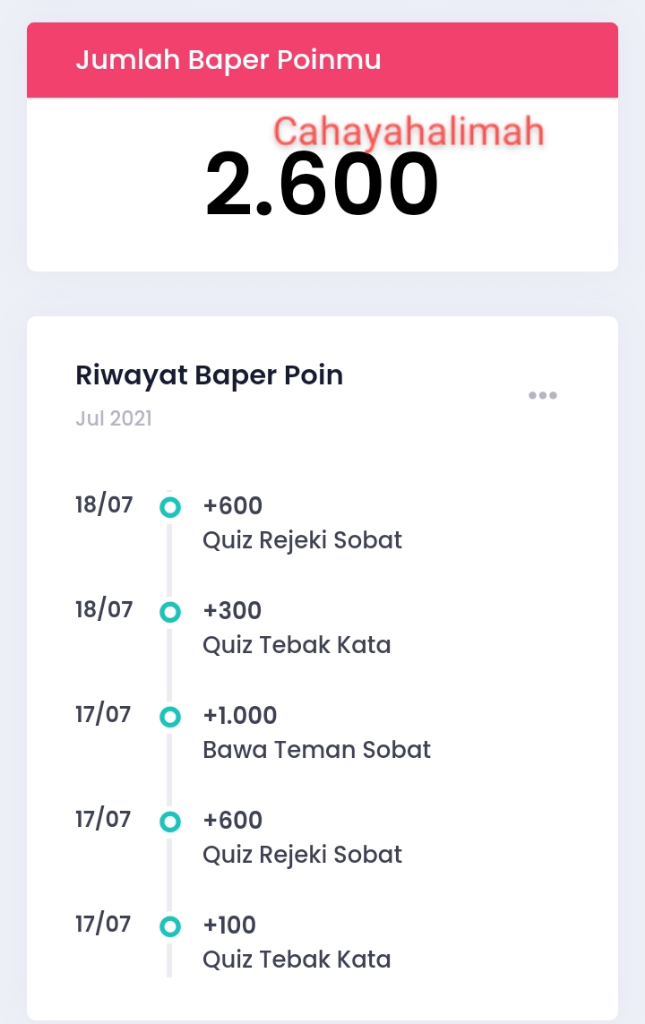Click the +300 points amount
Screen dimensions: 645x1024
click(x=232, y=611)
